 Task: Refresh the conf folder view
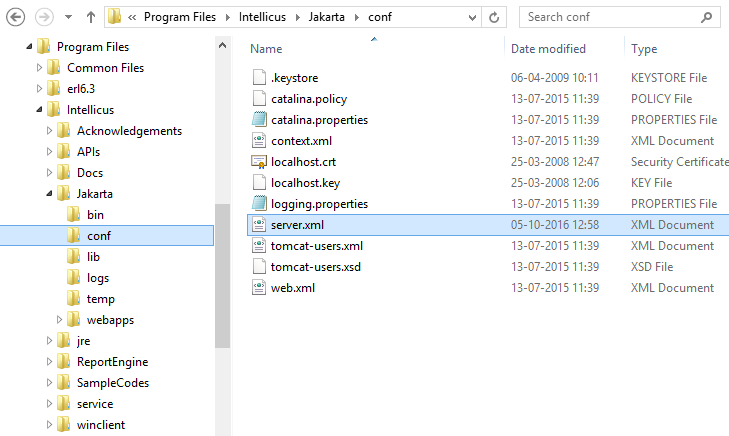pos(494,18)
